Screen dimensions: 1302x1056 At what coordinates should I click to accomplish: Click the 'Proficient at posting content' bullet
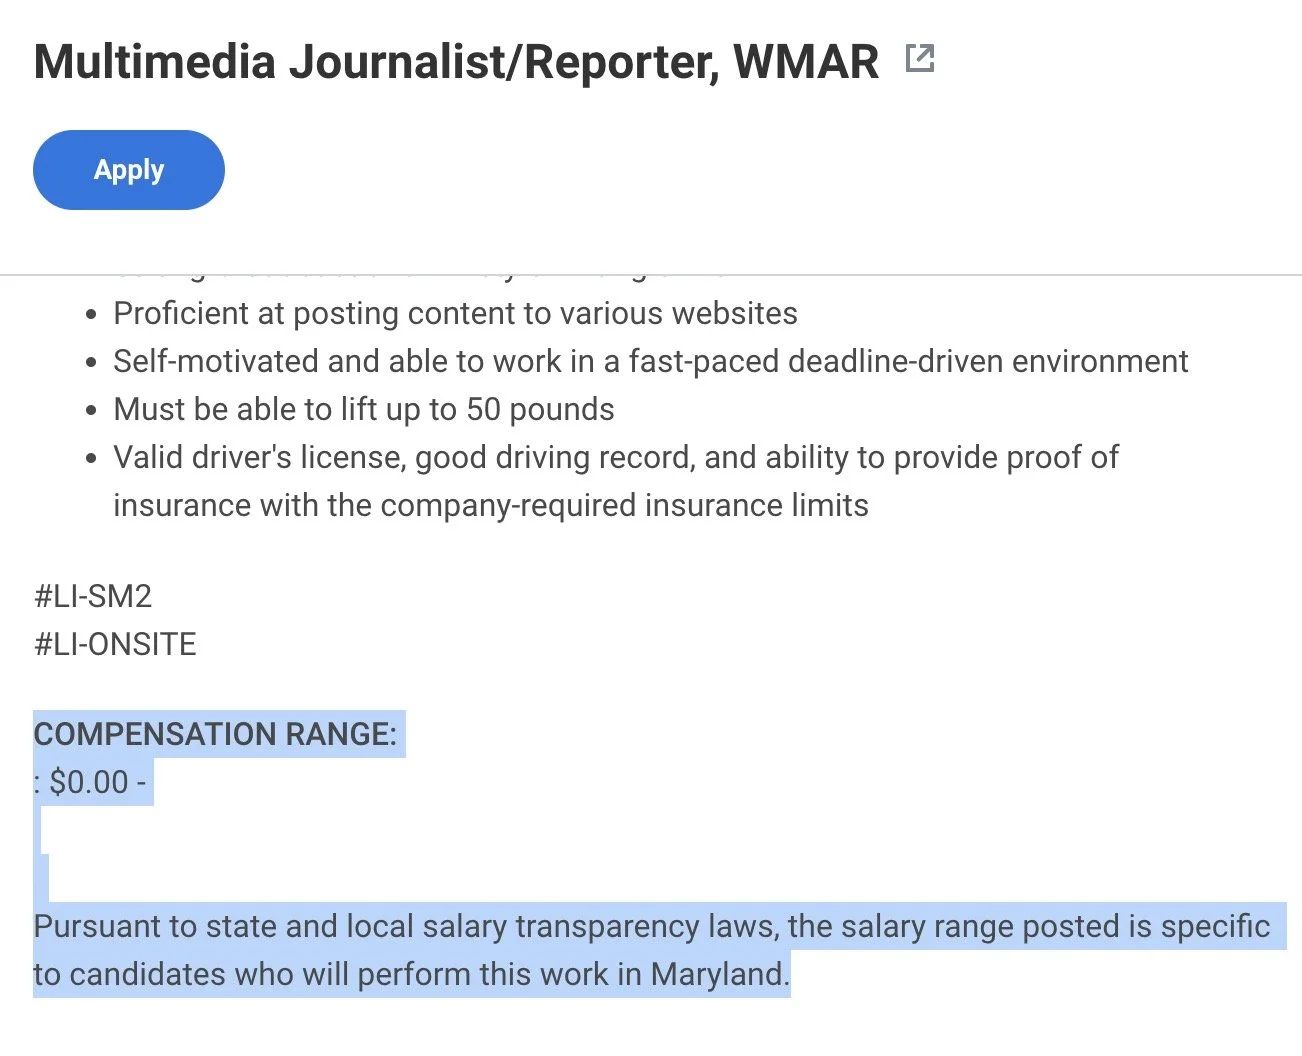pyautogui.click(x=455, y=314)
